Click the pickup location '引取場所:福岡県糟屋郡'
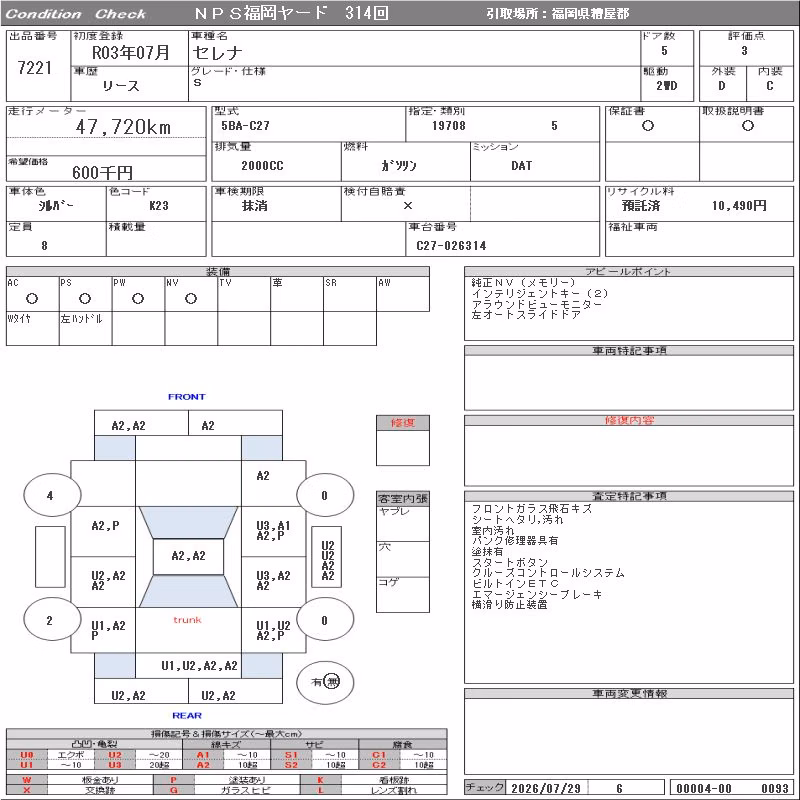 [x=557, y=14]
